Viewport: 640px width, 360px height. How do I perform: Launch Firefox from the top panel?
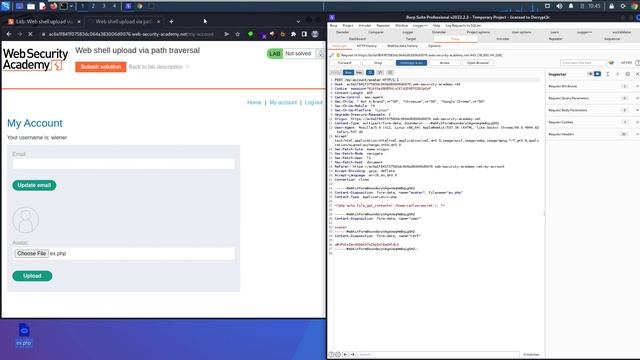pos(53,6)
